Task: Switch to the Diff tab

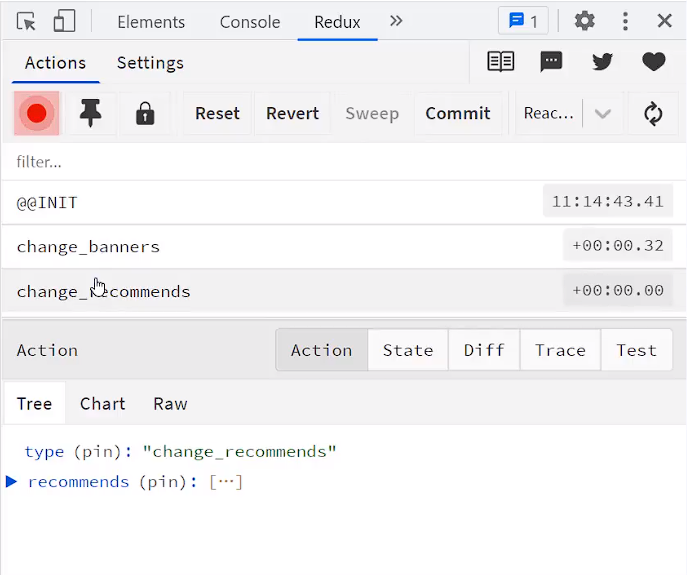Action: pyautogui.click(x=484, y=350)
